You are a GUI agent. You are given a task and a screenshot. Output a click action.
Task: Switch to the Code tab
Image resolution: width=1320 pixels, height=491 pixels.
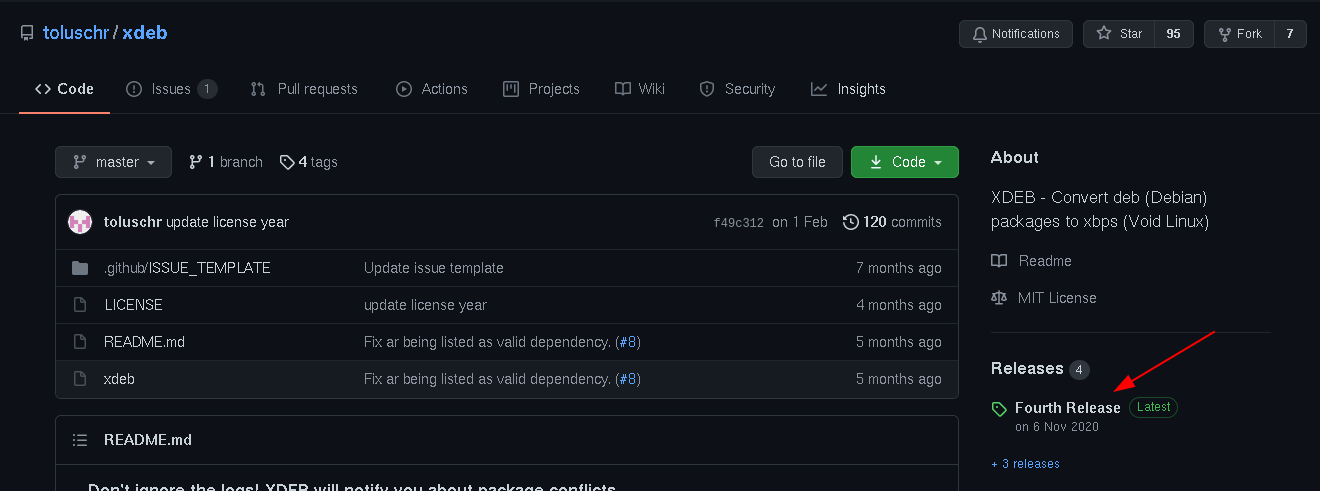click(64, 89)
